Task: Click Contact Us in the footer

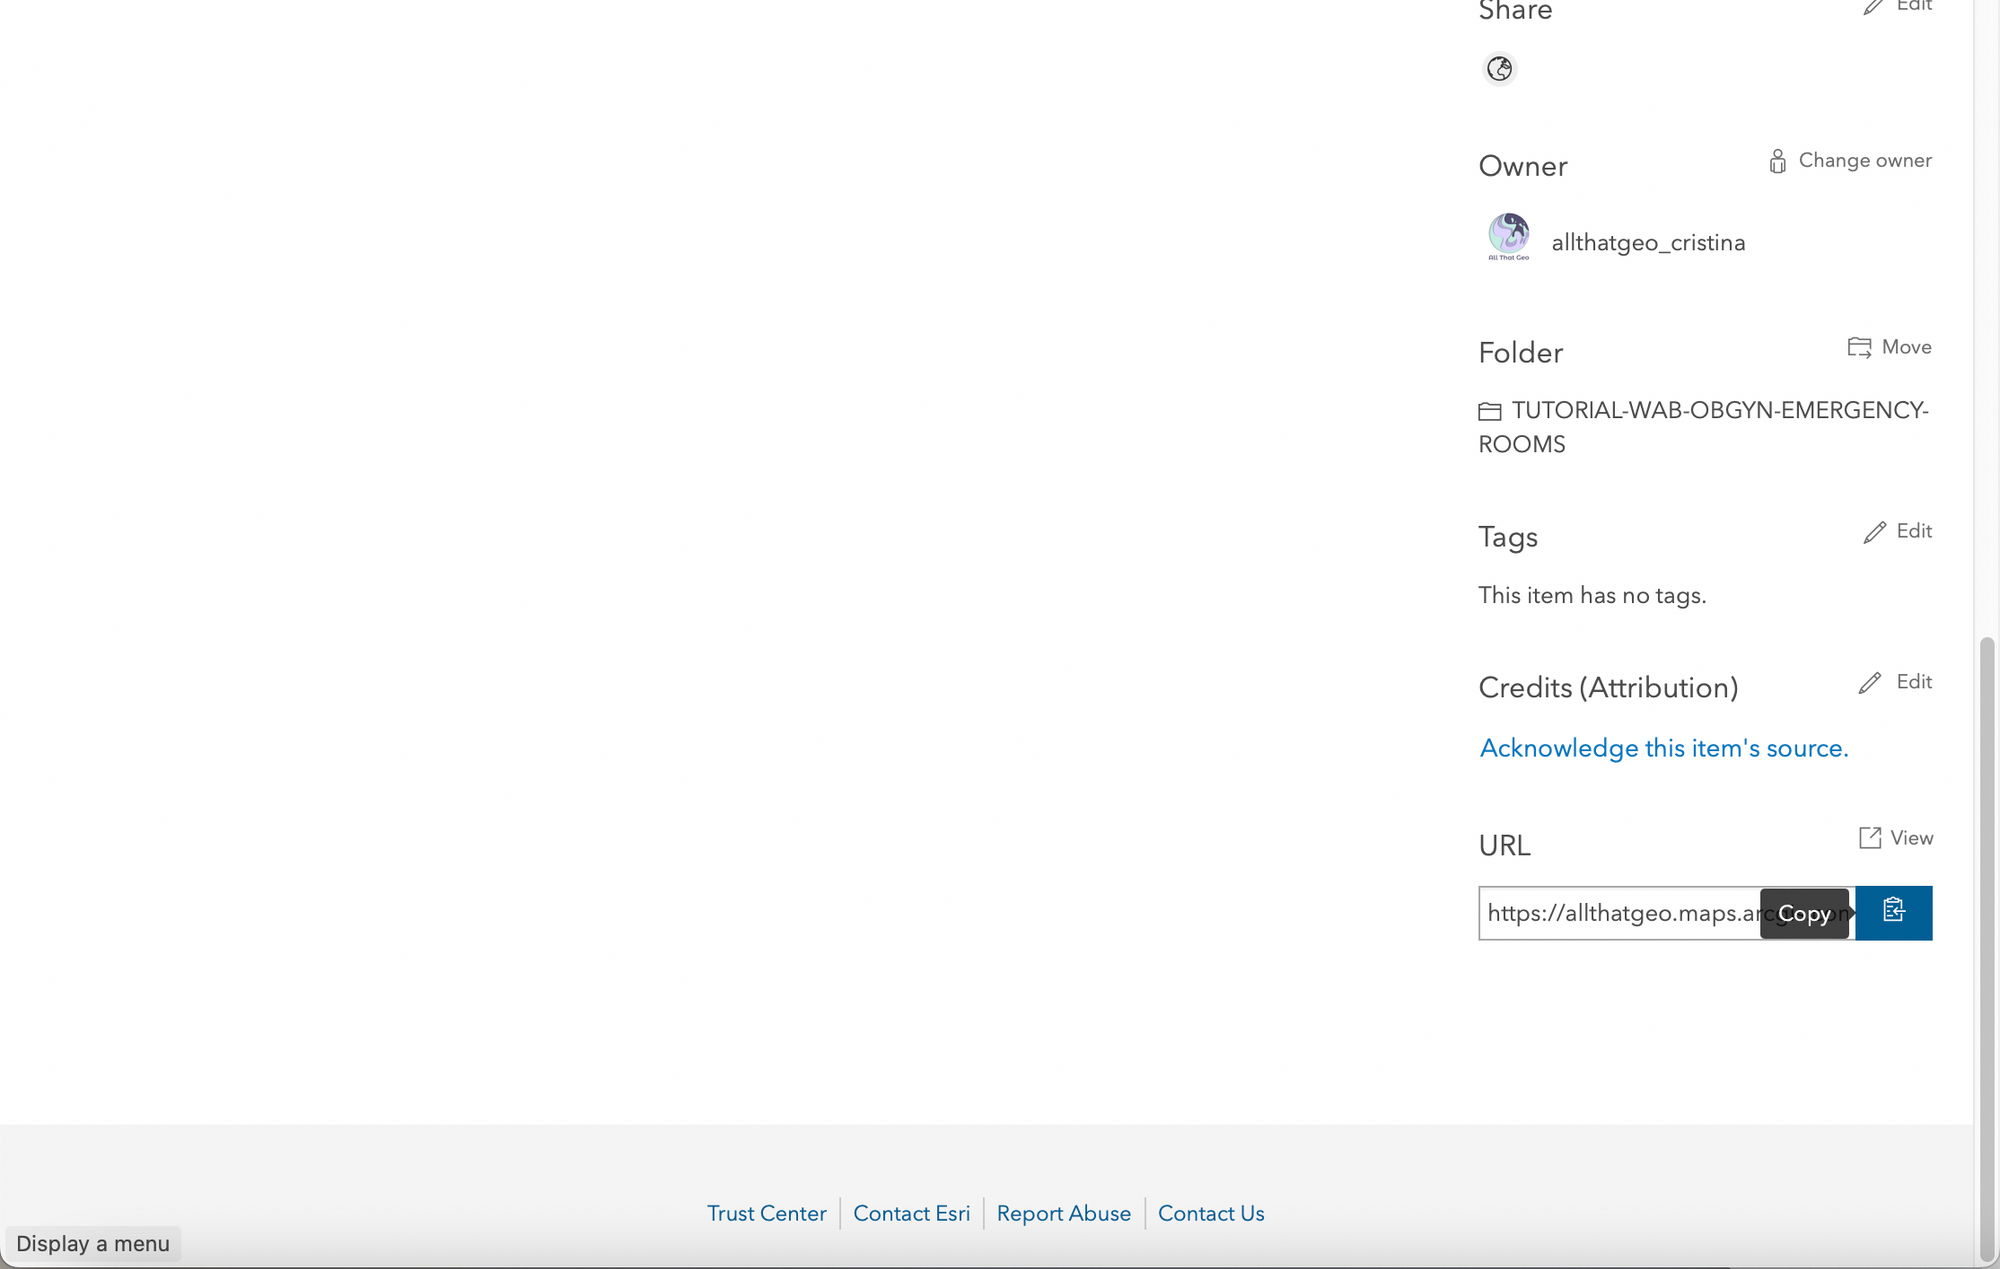Action: pos(1210,1213)
